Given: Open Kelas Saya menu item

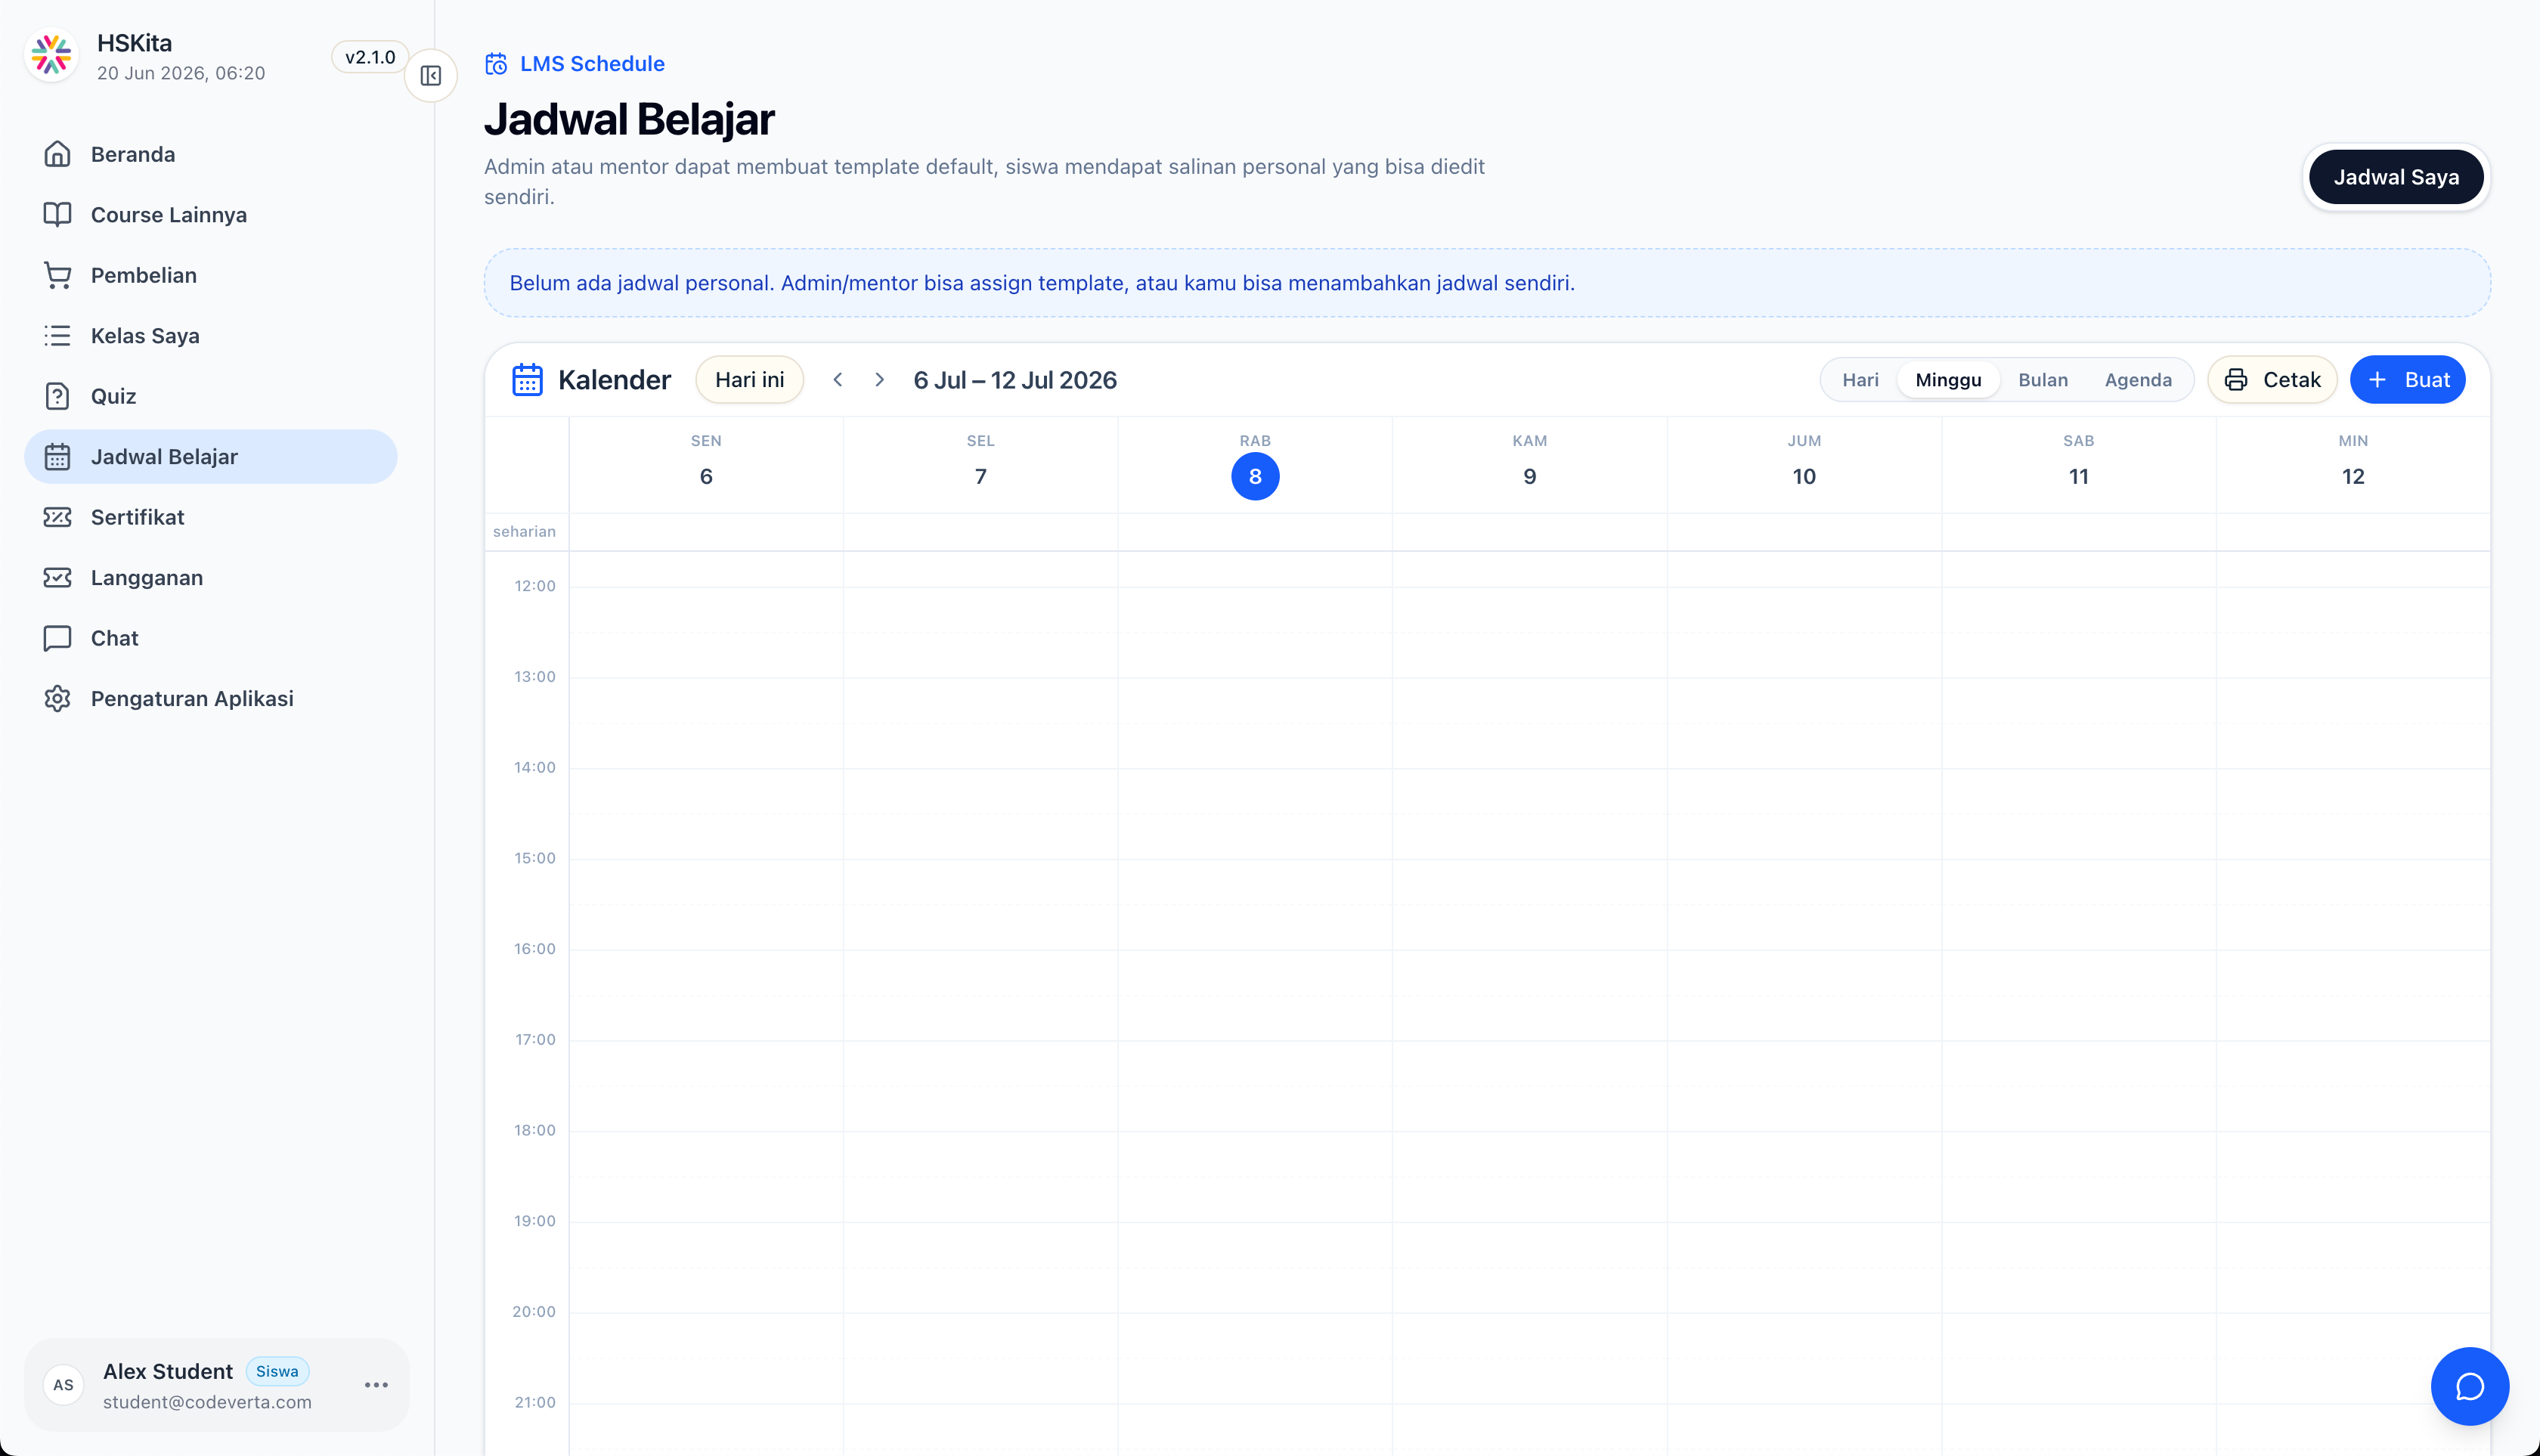Looking at the screenshot, I should click(x=211, y=335).
